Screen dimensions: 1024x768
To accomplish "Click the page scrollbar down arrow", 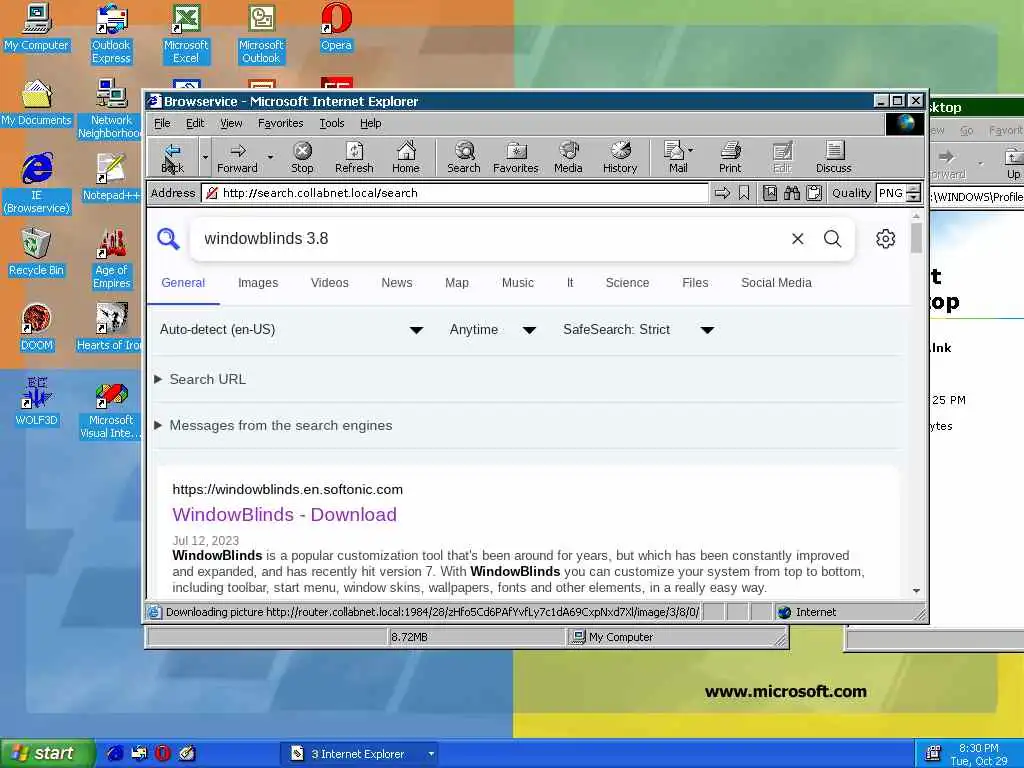I will (916, 590).
